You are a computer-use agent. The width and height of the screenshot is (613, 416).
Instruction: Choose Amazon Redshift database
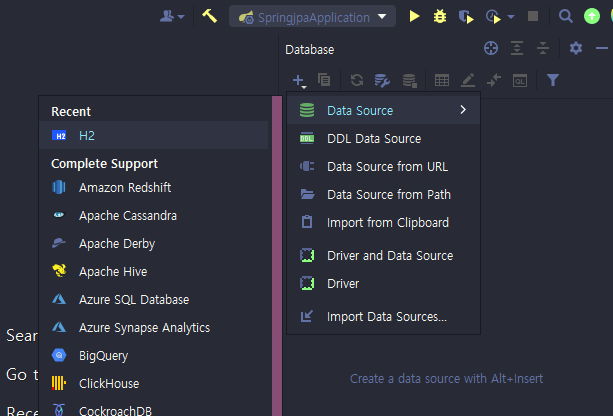154,188
